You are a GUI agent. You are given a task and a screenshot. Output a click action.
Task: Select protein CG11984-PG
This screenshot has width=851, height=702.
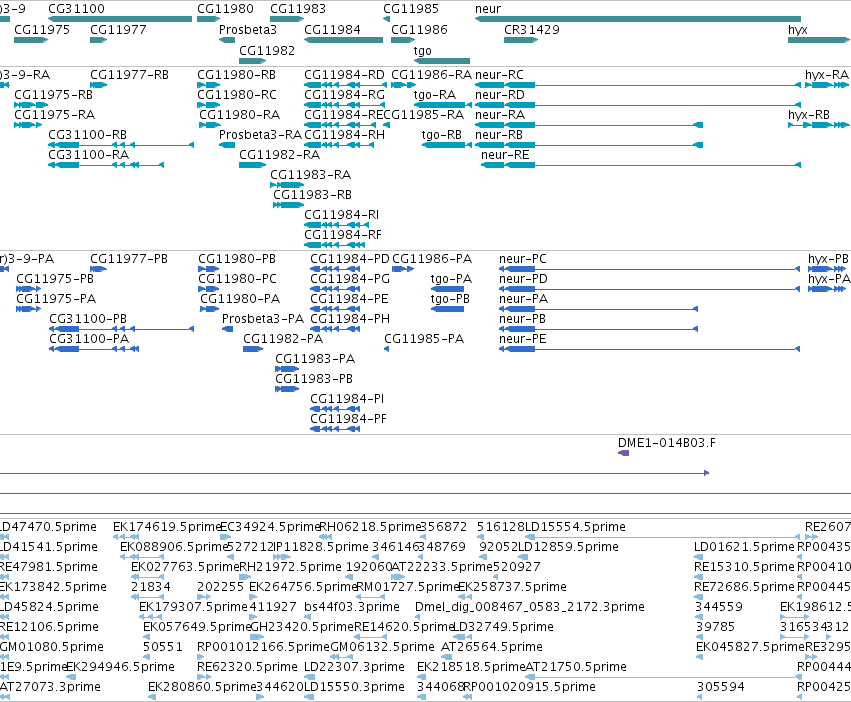350,279
